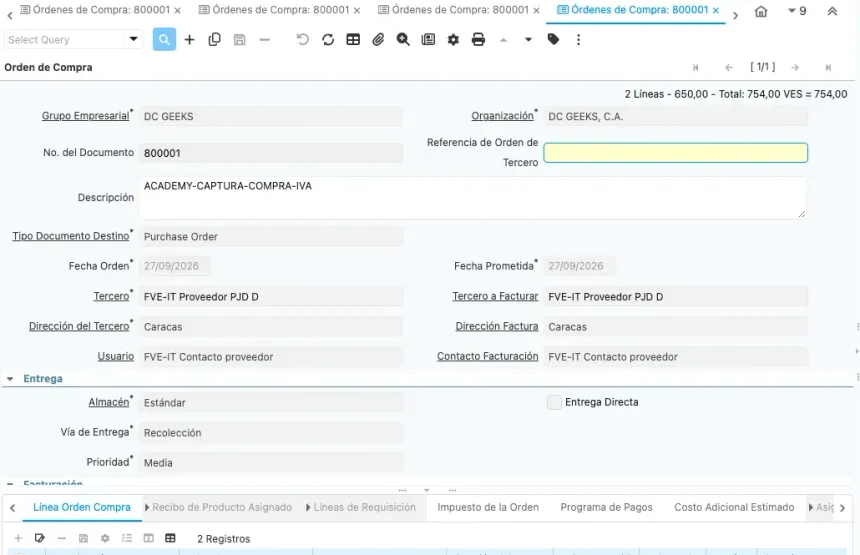
Task: Open Líneas de Requisición tab
Action: (361, 507)
